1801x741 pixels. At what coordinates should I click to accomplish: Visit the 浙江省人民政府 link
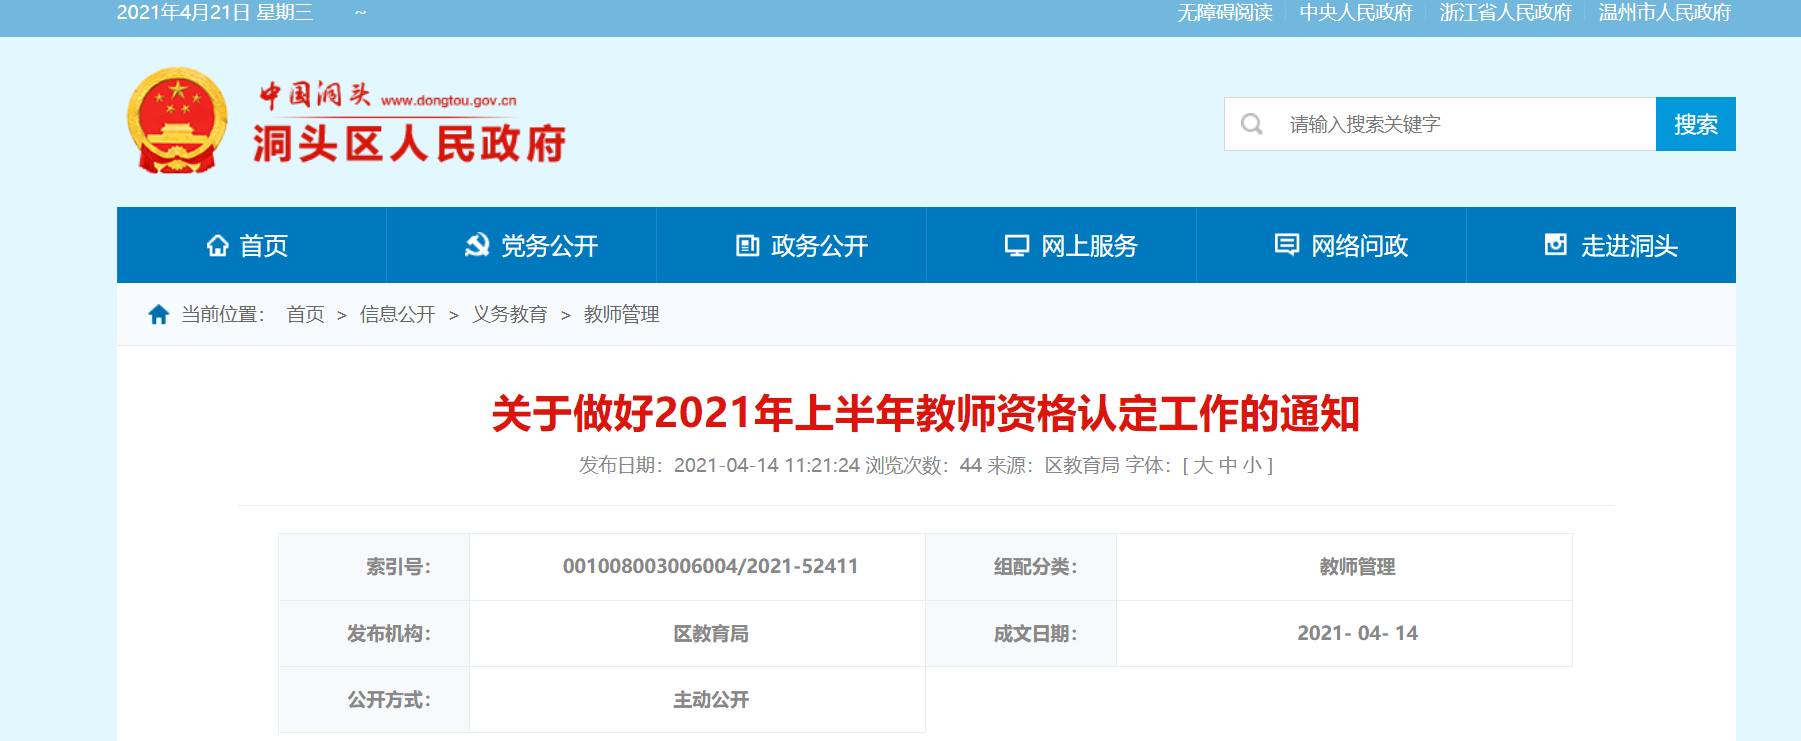coord(1506,13)
